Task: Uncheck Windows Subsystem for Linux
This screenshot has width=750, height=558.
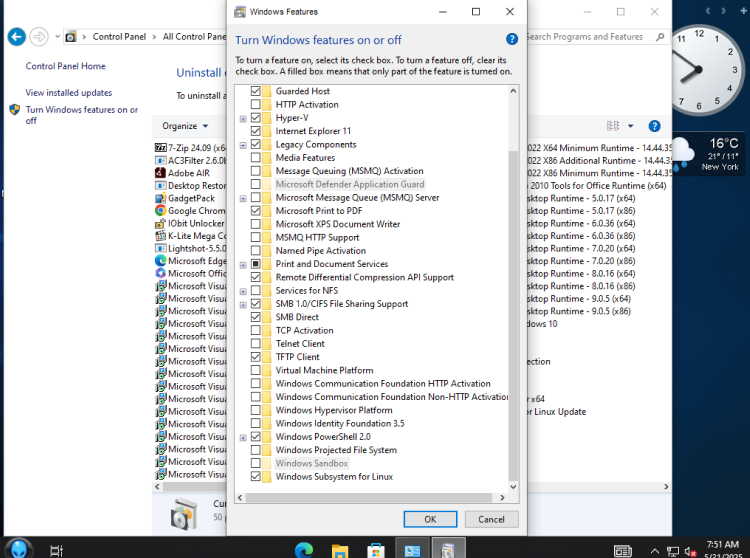Action: (x=255, y=476)
